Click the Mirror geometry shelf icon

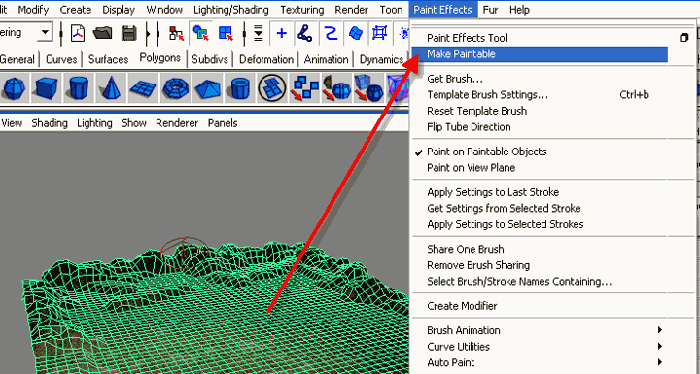coord(336,88)
